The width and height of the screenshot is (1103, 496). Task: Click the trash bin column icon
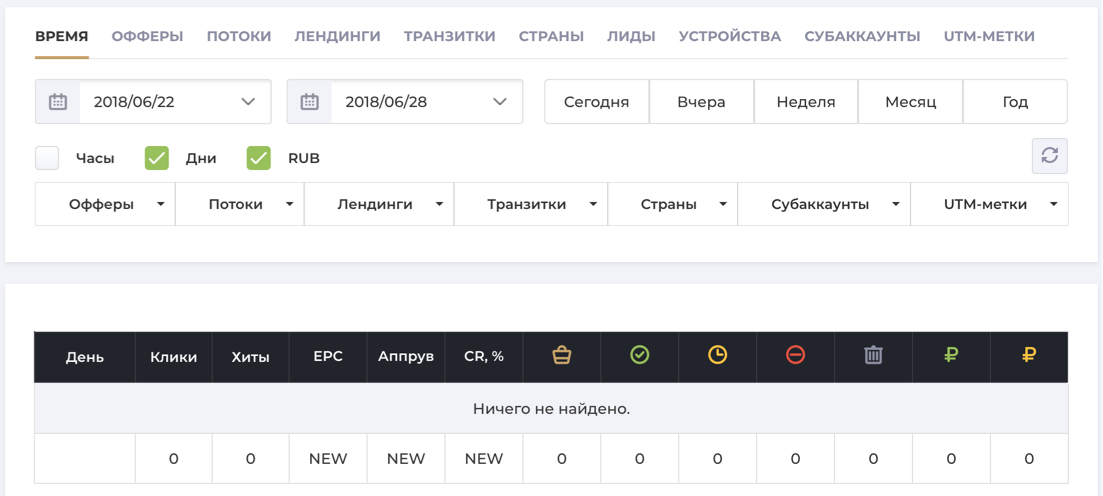pyautogui.click(x=873, y=355)
